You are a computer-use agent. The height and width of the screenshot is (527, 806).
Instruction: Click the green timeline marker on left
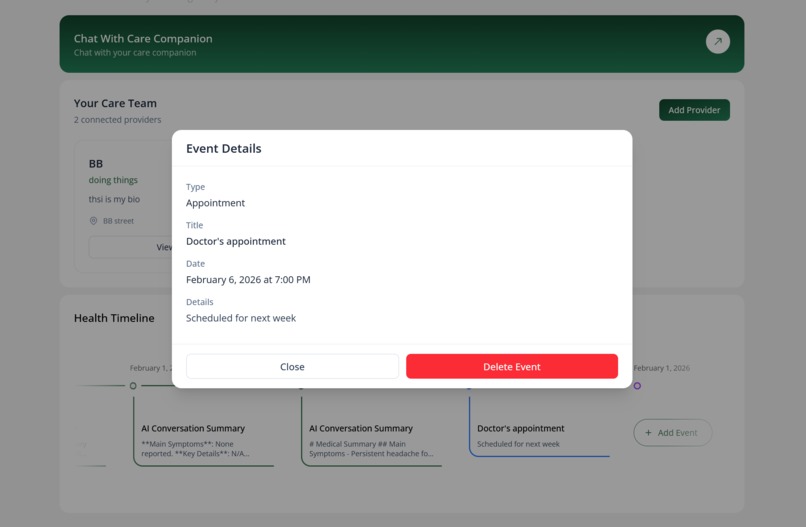point(133,386)
